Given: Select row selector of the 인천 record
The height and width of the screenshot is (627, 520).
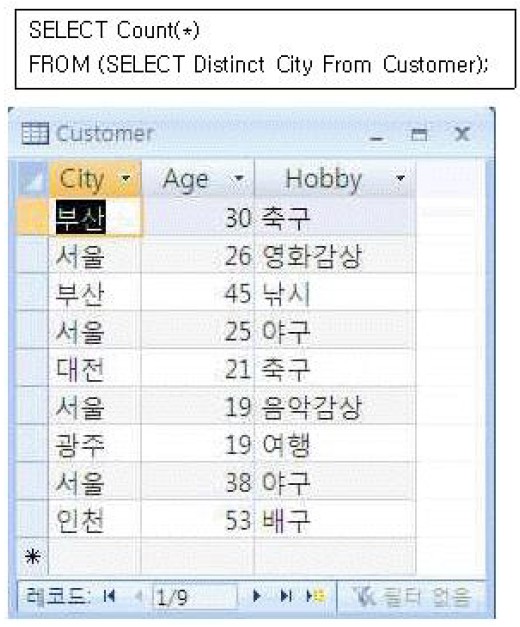Looking at the screenshot, I should click(x=33, y=519).
